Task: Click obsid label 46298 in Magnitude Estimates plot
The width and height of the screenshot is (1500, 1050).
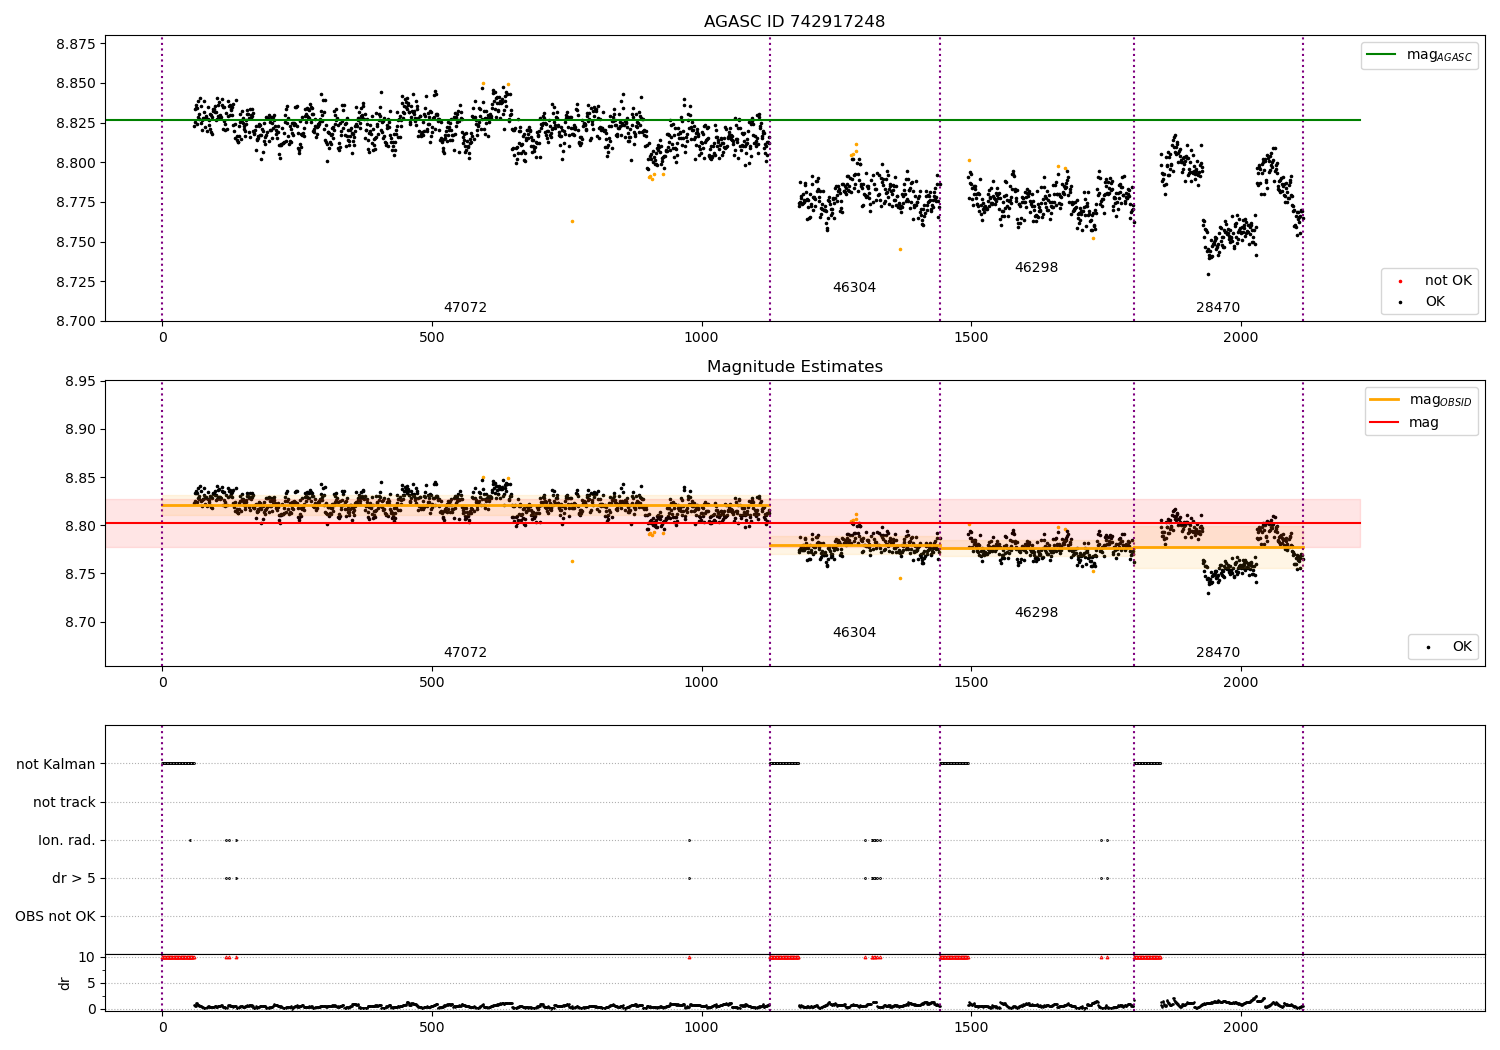Action: point(1036,613)
